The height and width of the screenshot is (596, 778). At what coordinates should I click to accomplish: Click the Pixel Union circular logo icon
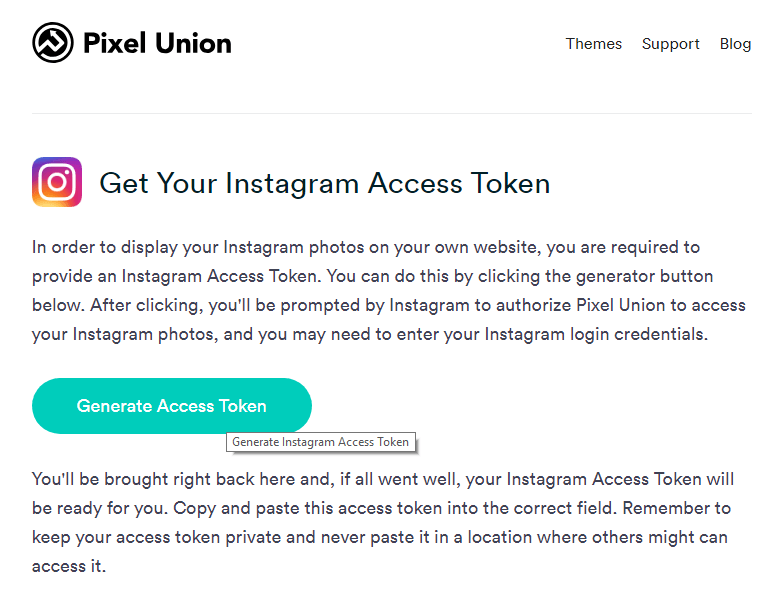click(x=53, y=43)
